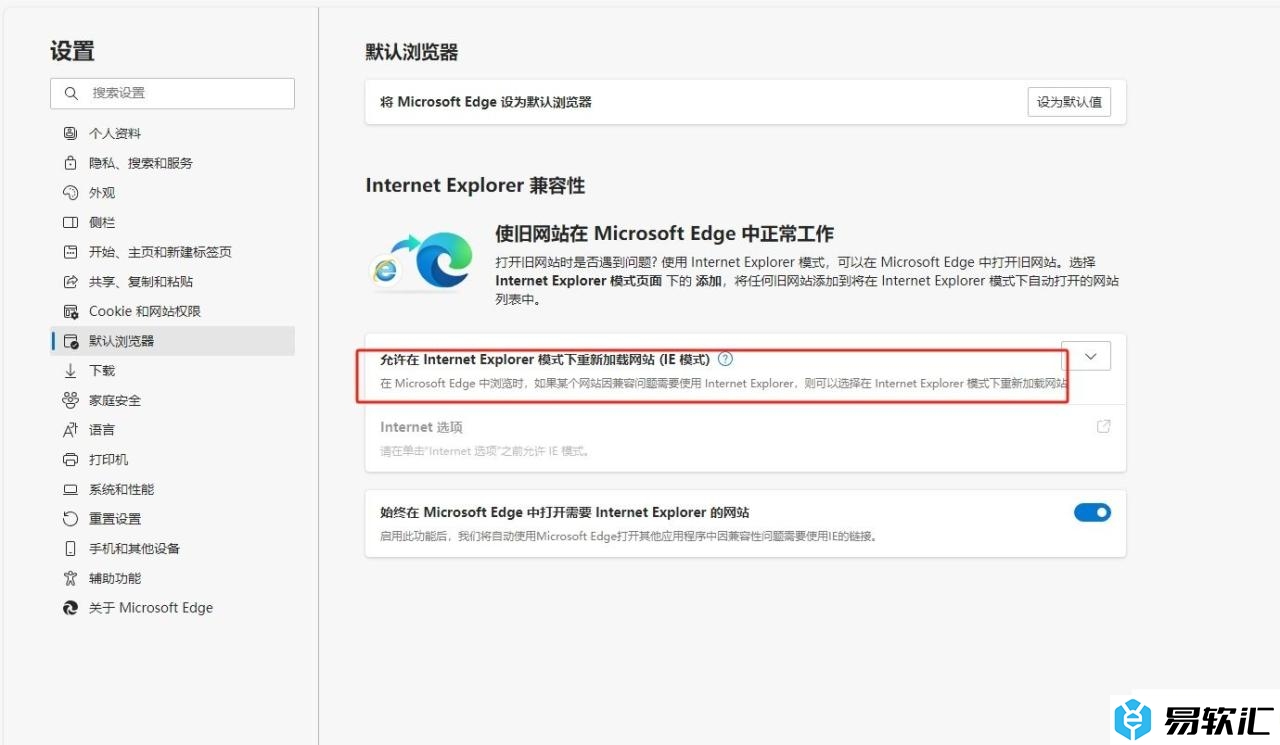Screen dimensions: 1280x745
Task: Click the 系统和性能 laptop icon
Action: coord(70,489)
